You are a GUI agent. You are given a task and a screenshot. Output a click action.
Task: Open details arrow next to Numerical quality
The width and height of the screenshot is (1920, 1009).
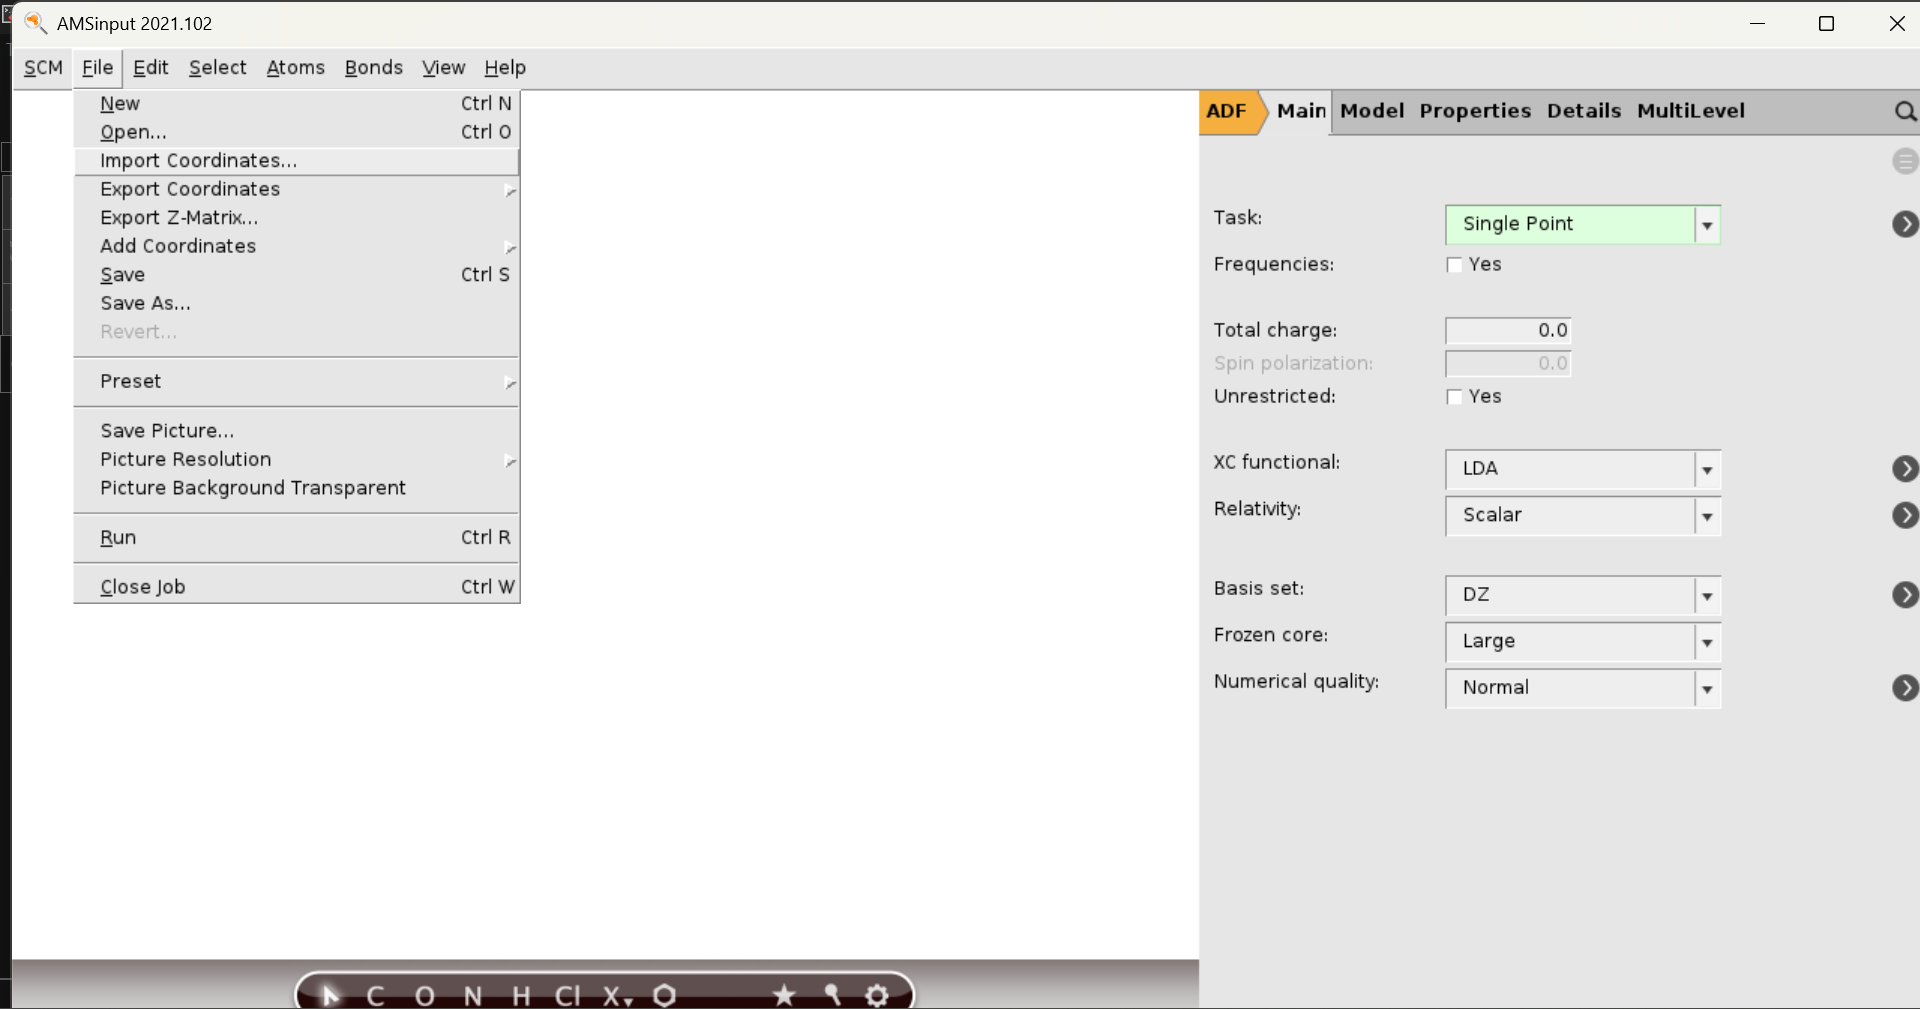point(1905,688)
